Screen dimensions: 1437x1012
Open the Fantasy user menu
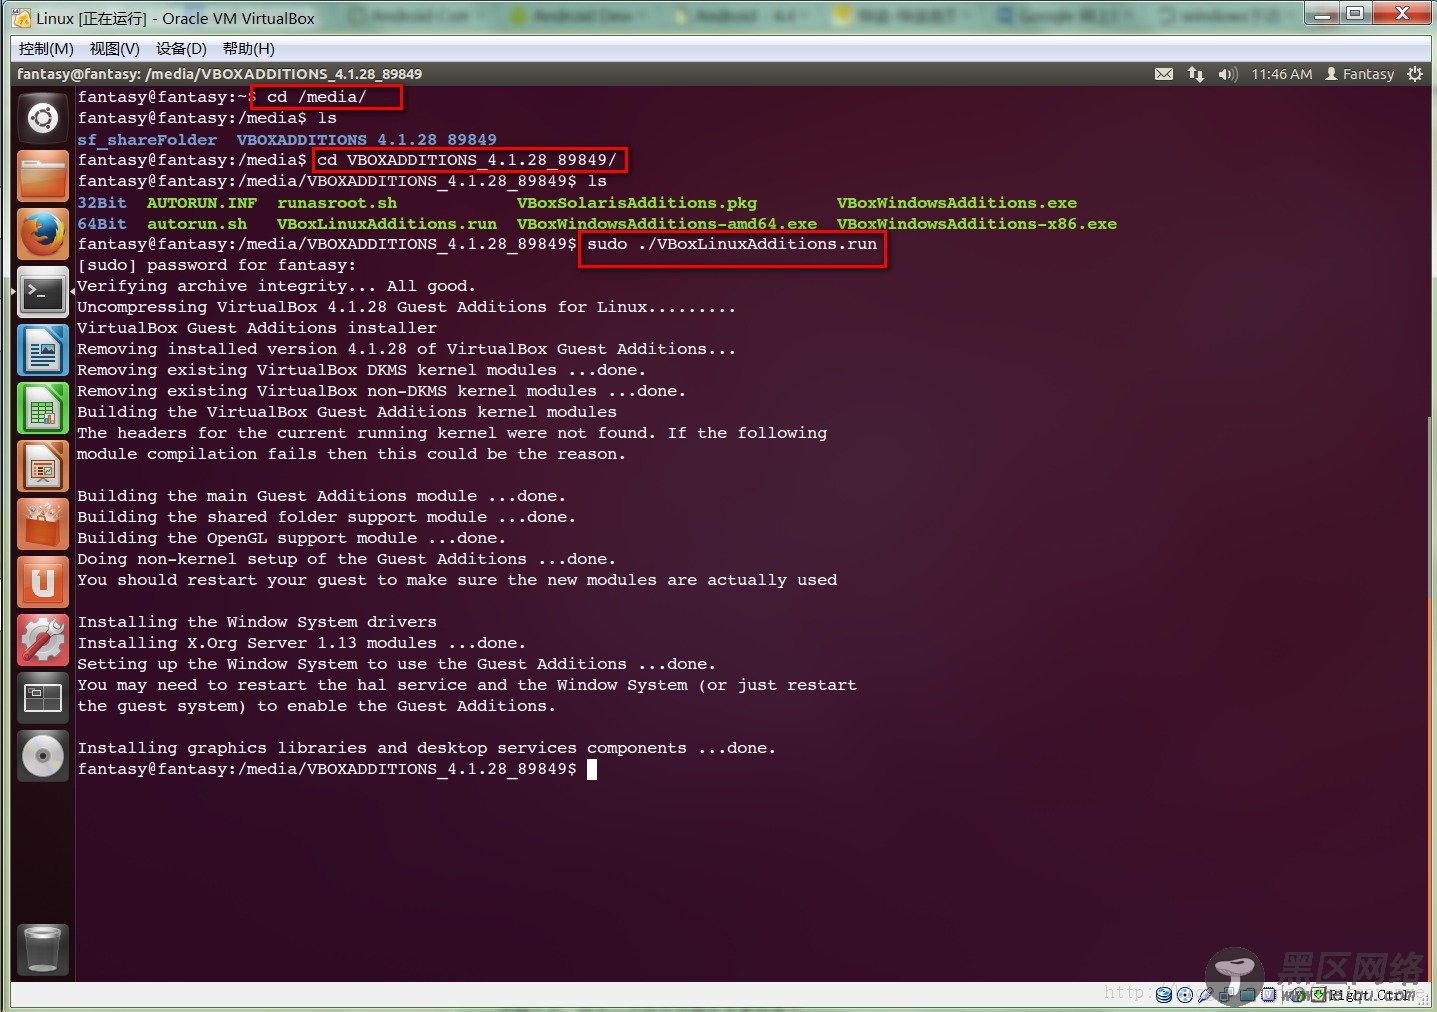pos(1359,74)
